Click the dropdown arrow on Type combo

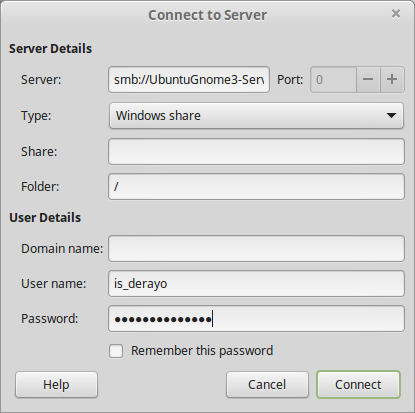pyautogui.click(x=391, y=116)
